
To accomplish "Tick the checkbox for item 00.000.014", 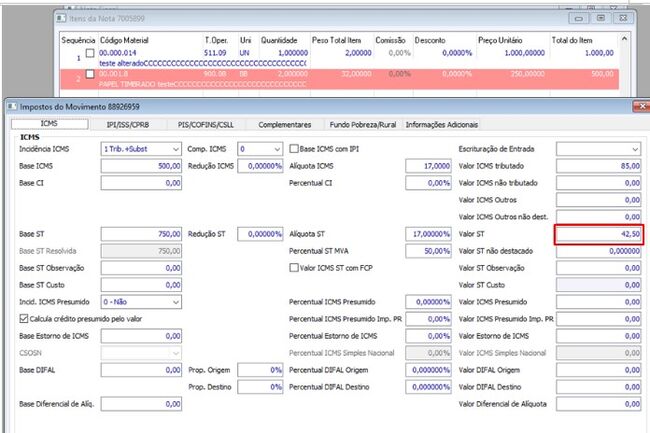I will point(90,53).
